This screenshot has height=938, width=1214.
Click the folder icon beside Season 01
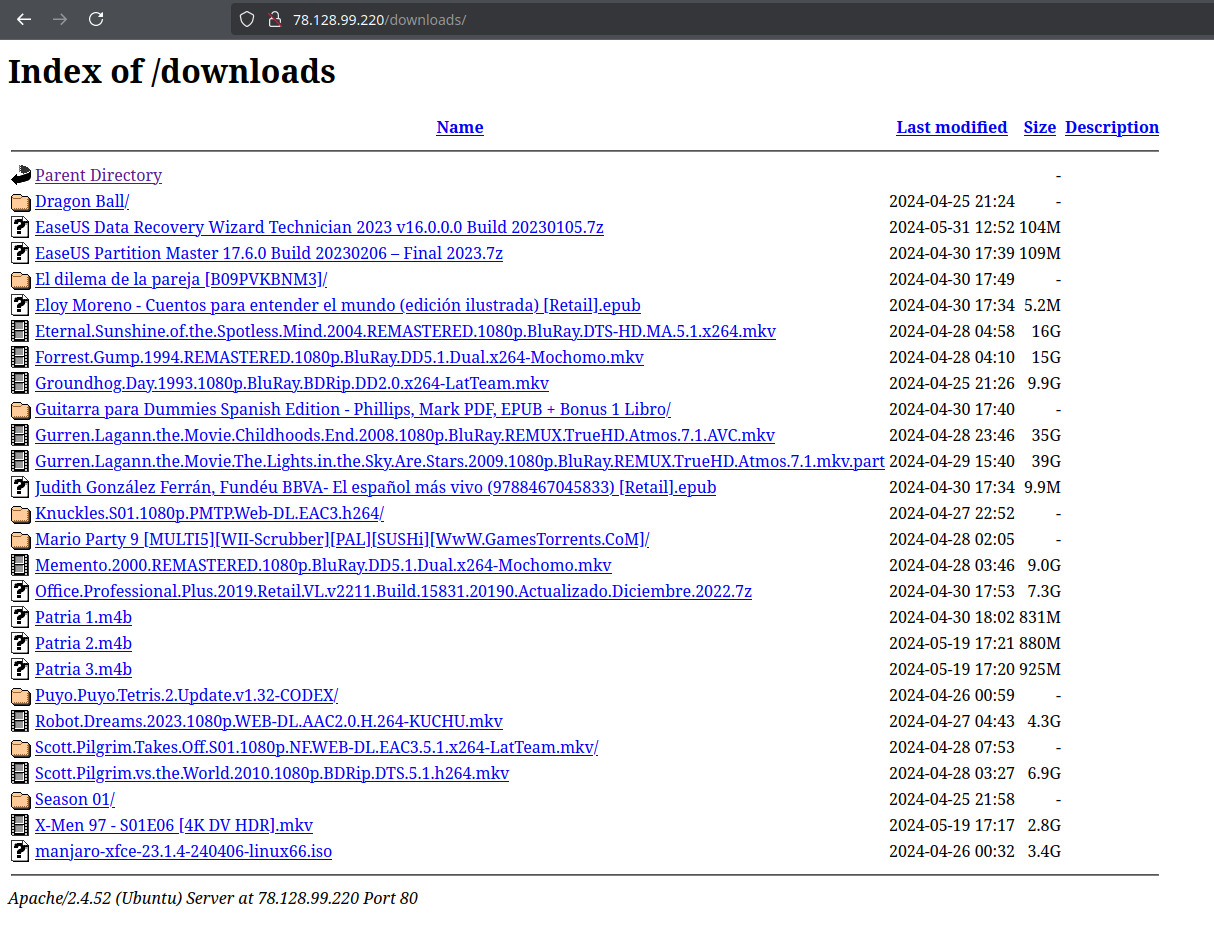coord(20,799)
